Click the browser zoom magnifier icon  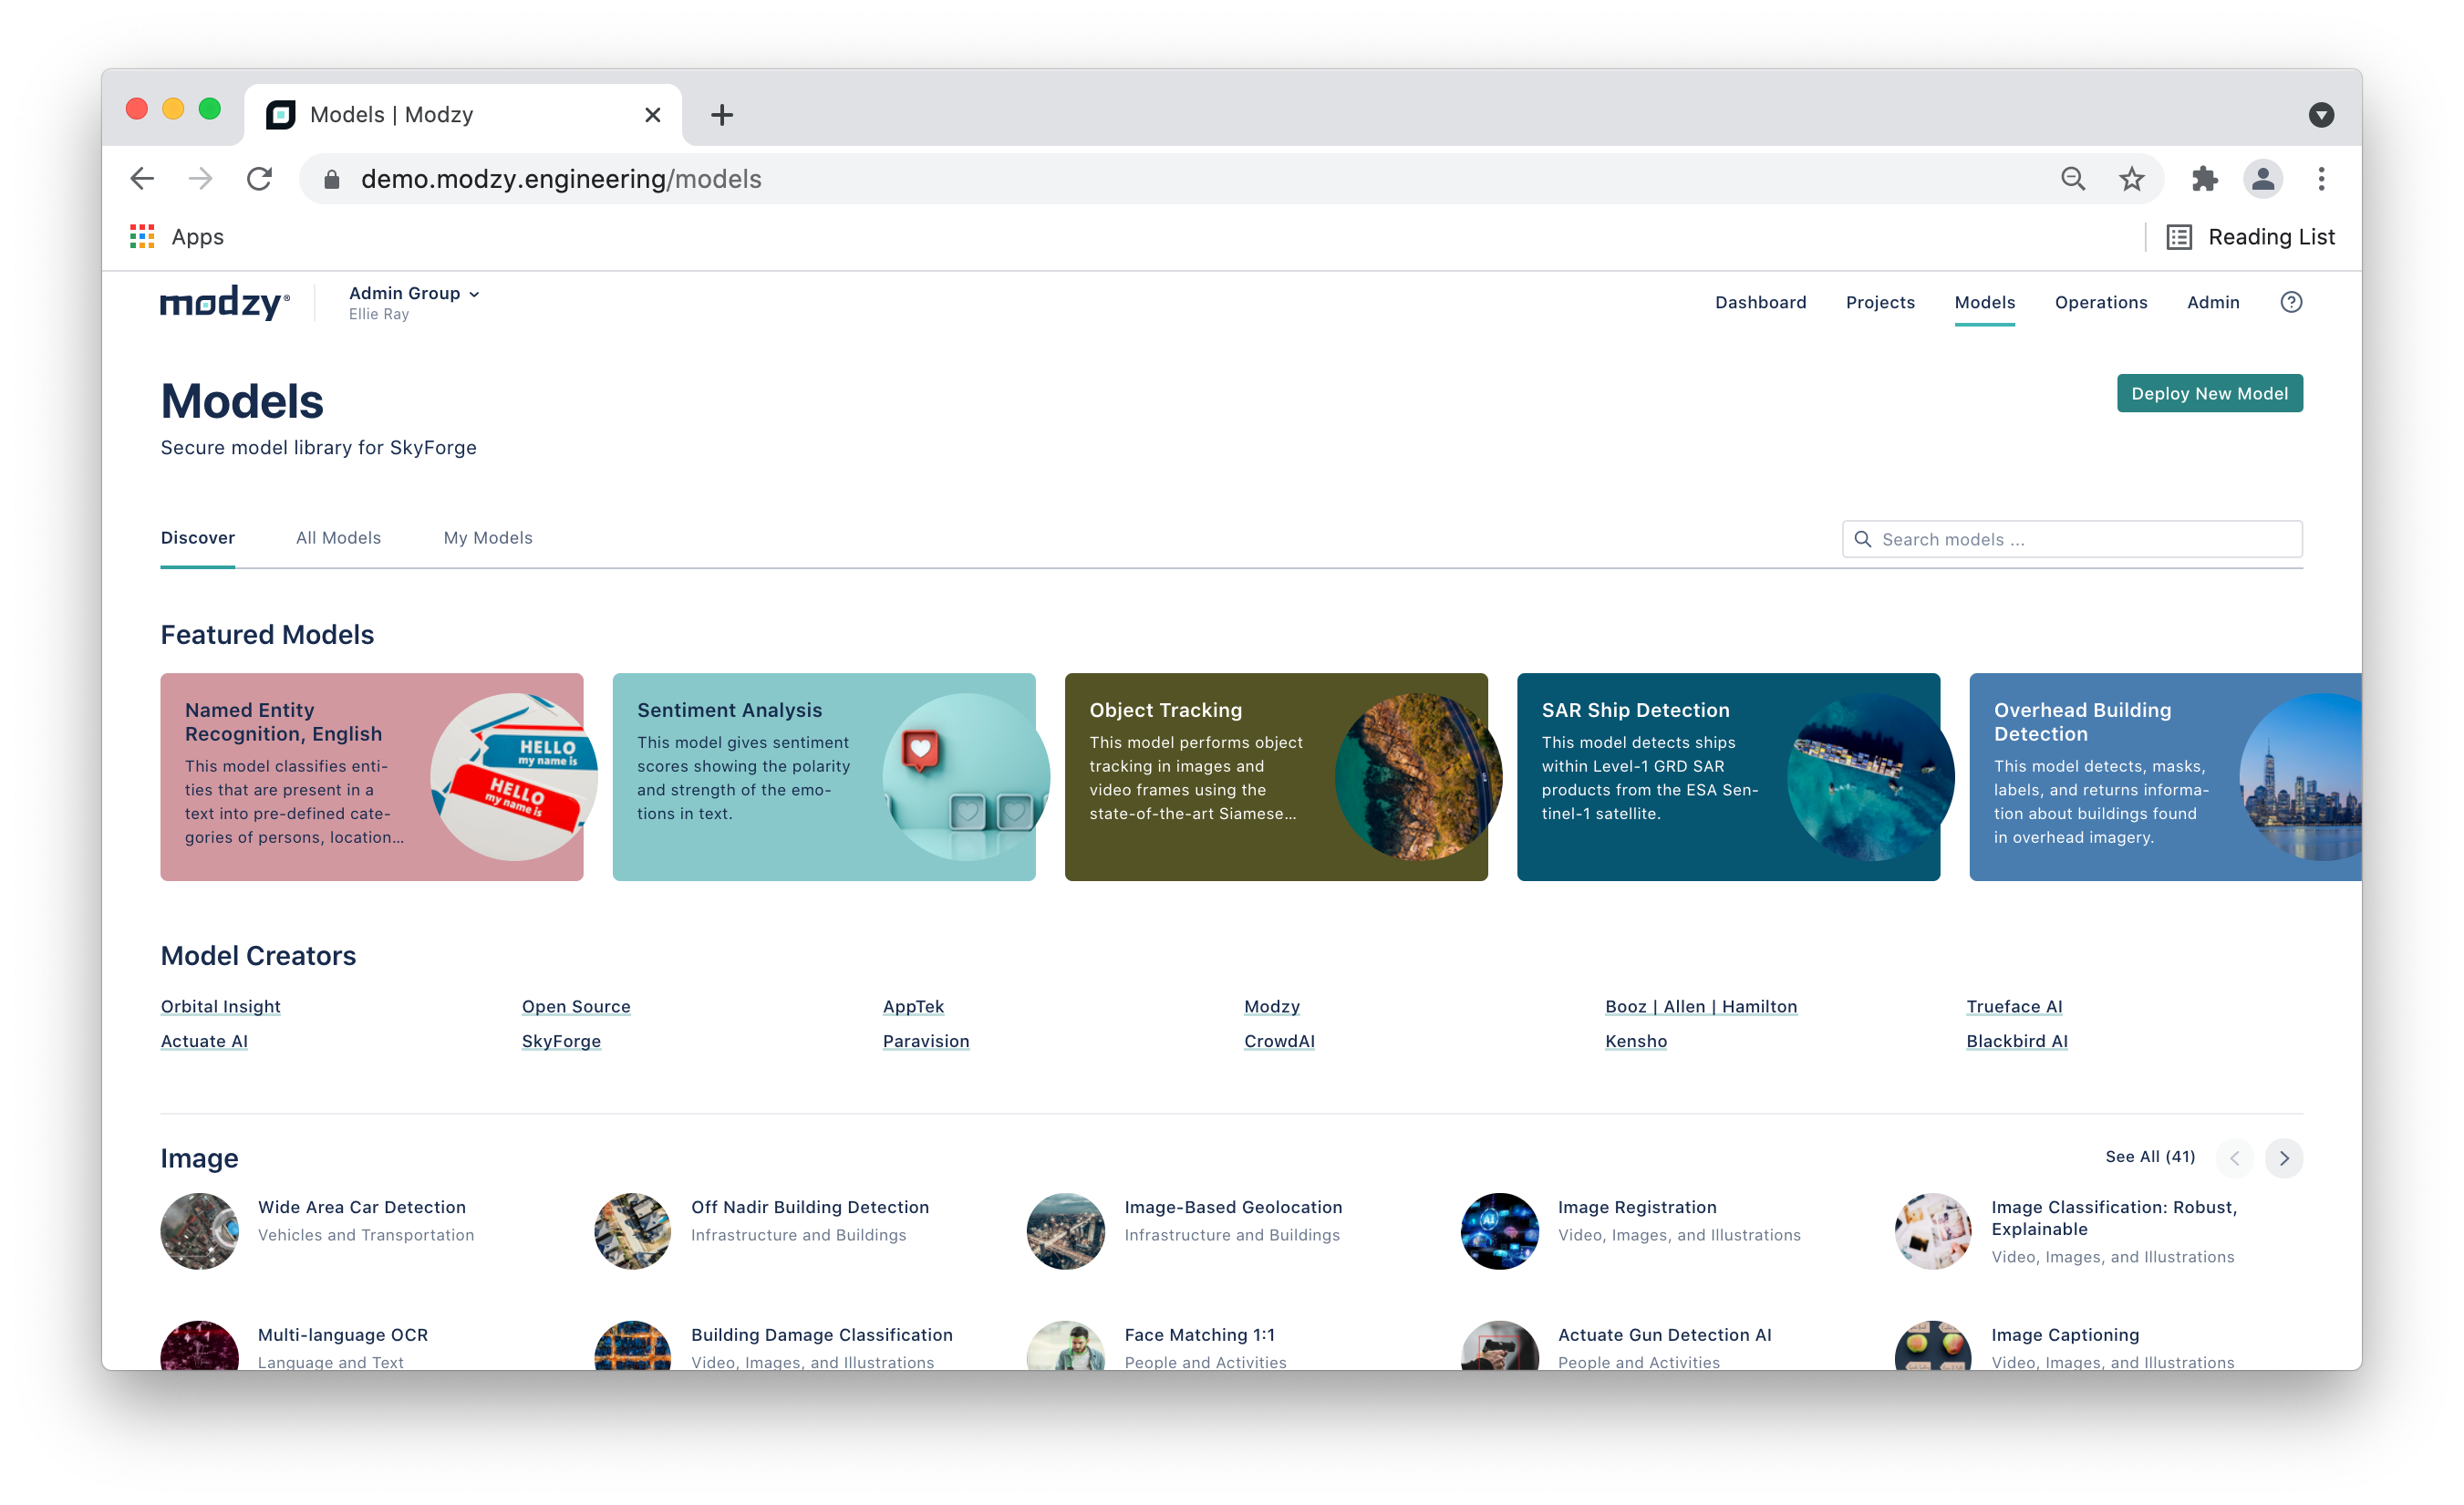click(2073, 179)
